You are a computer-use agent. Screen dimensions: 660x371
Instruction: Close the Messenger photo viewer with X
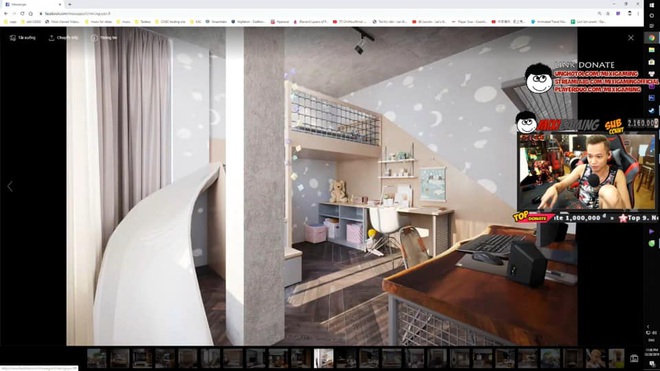(x=631, y=38)
